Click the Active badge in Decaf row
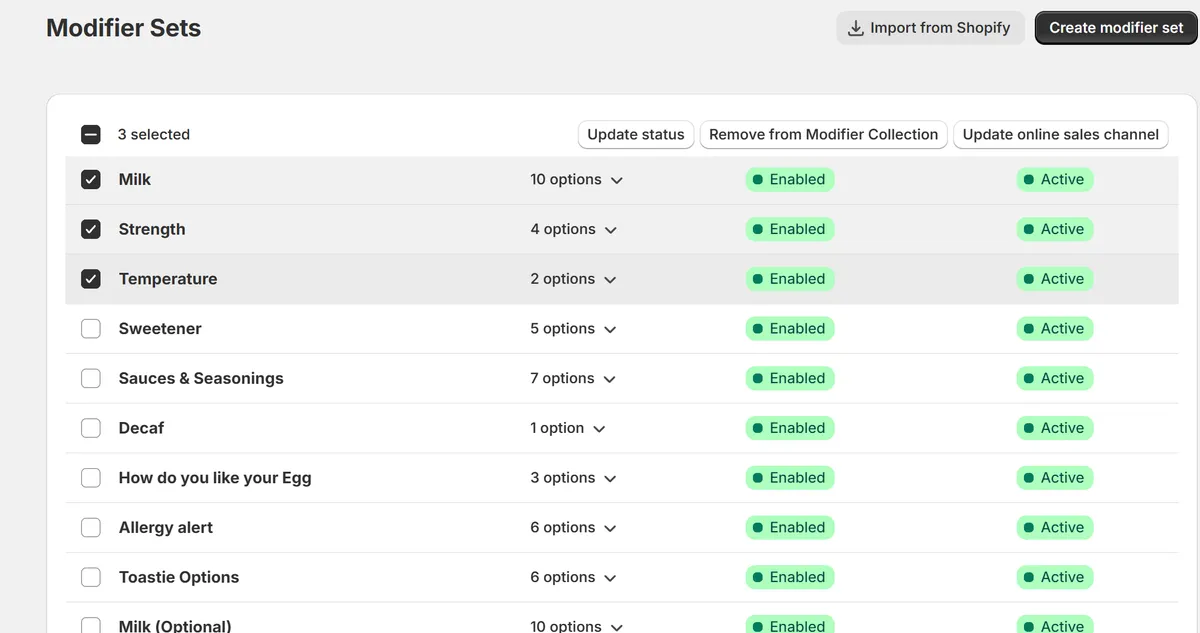1200x633 pixels. pos(1055,428)
